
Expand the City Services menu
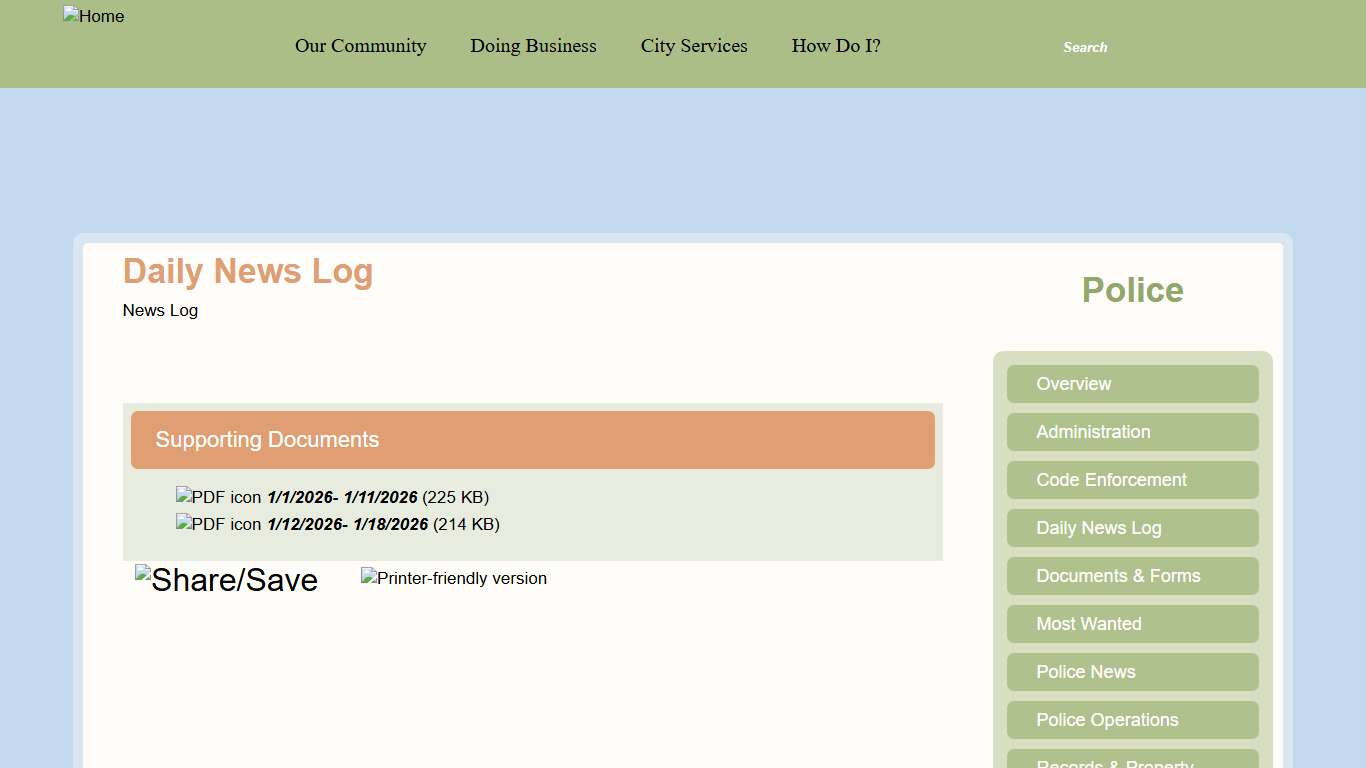[694, 46]
